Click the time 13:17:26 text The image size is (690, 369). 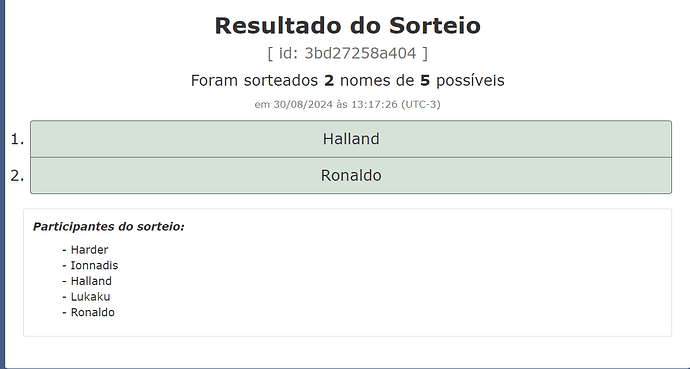coord(374,105)
